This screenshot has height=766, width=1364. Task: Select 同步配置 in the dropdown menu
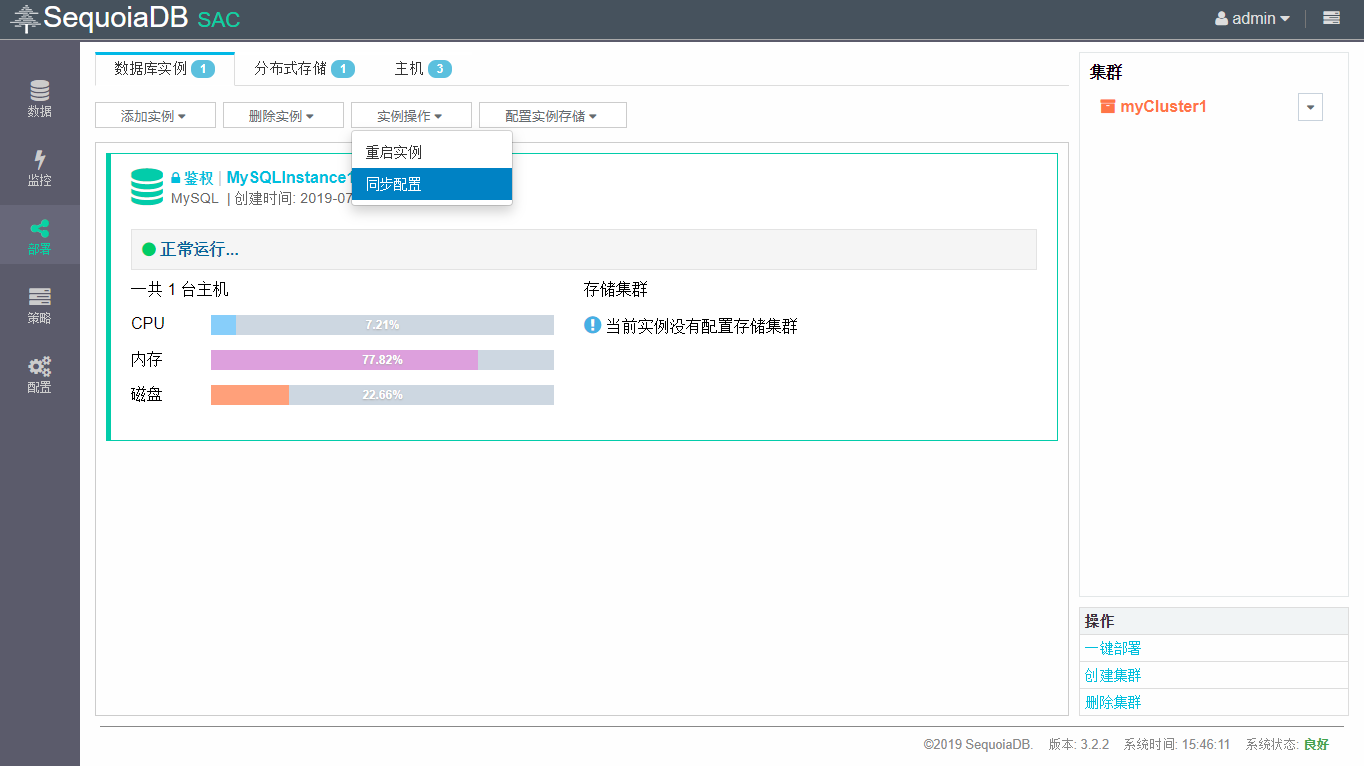click(x=394, y=185)
